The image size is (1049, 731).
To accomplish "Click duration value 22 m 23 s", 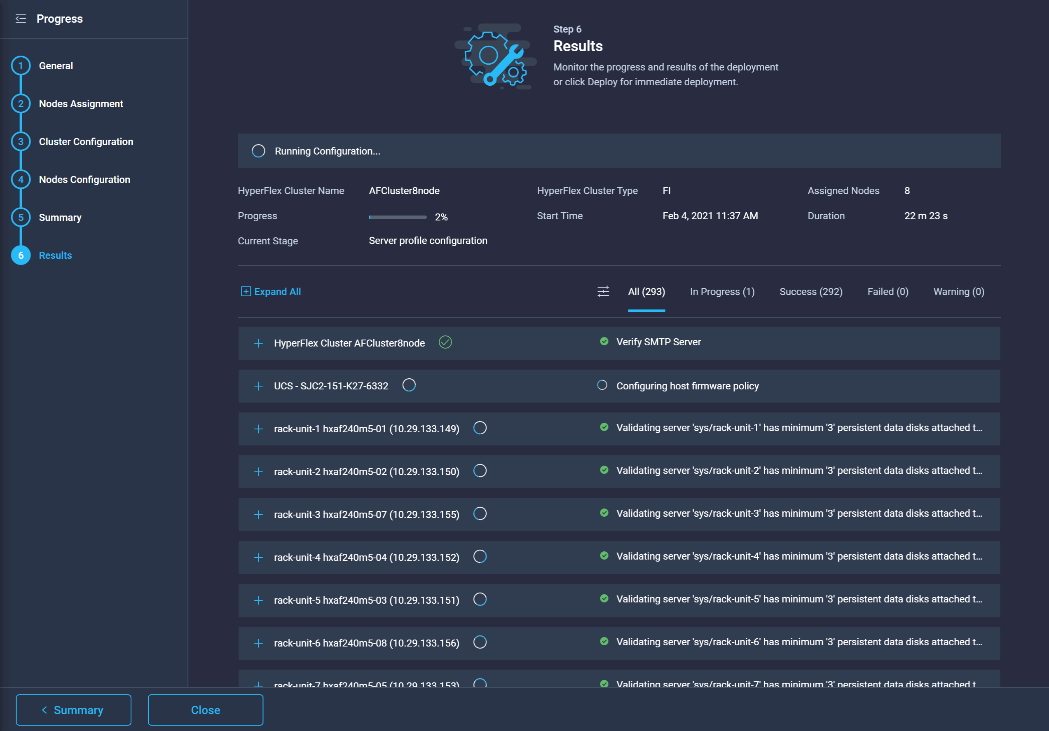I will pos(926,215).
